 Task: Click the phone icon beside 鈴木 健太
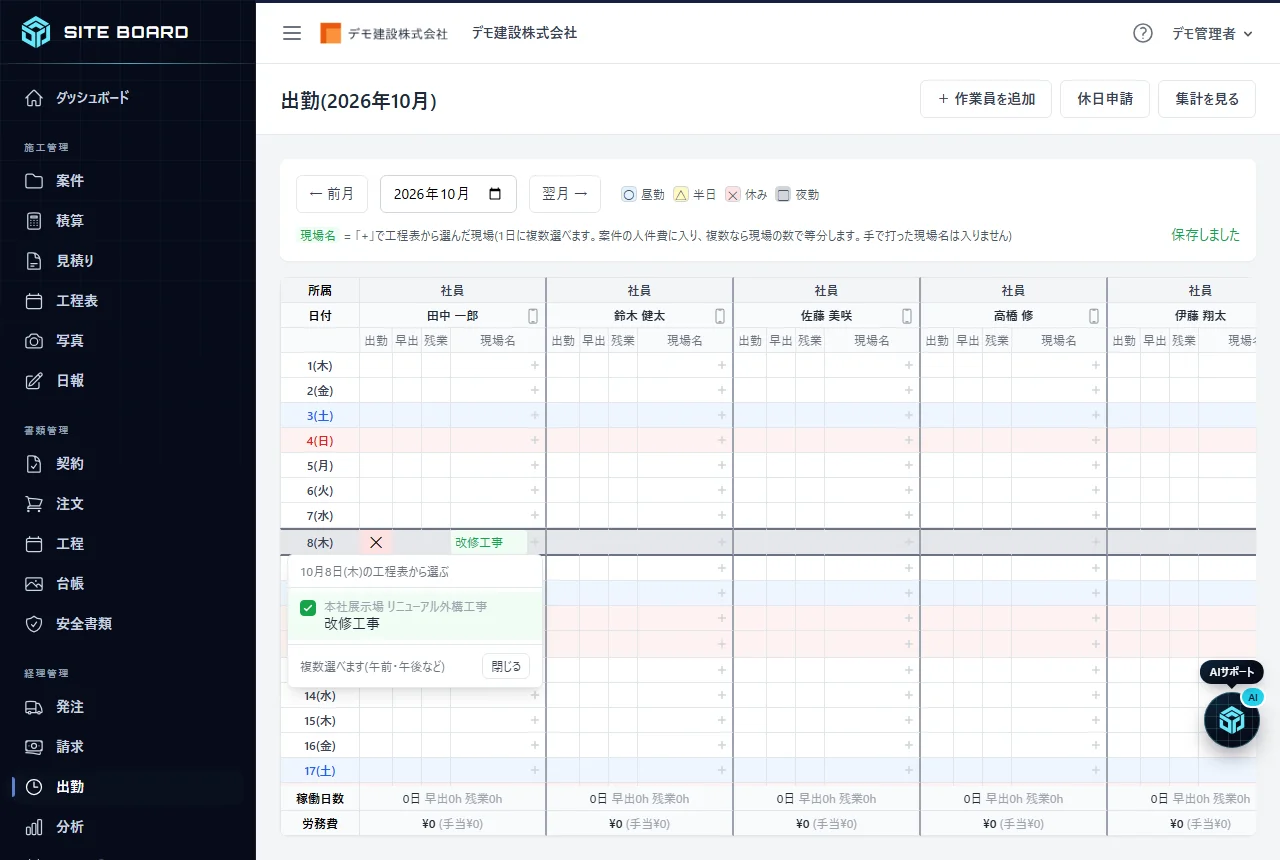point(720,316)
